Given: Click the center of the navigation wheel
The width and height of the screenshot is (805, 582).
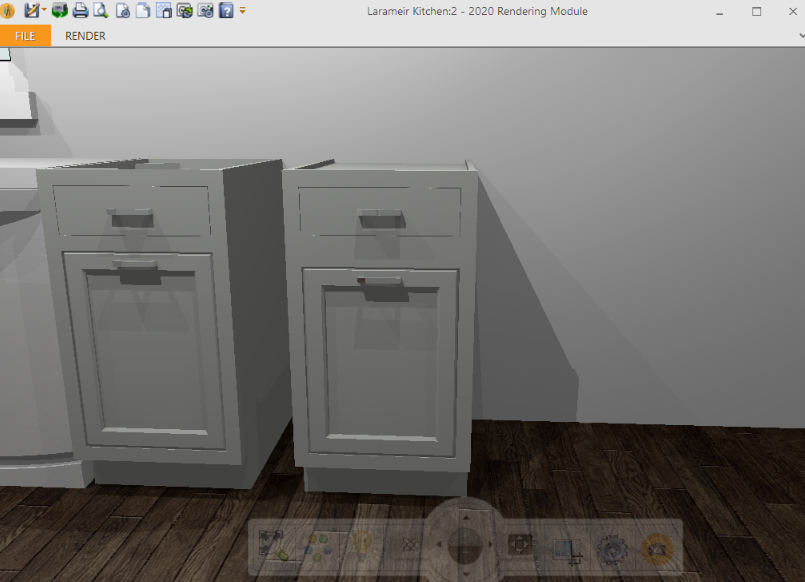Looking at the screenshot, I should click(x=465, y=545).
